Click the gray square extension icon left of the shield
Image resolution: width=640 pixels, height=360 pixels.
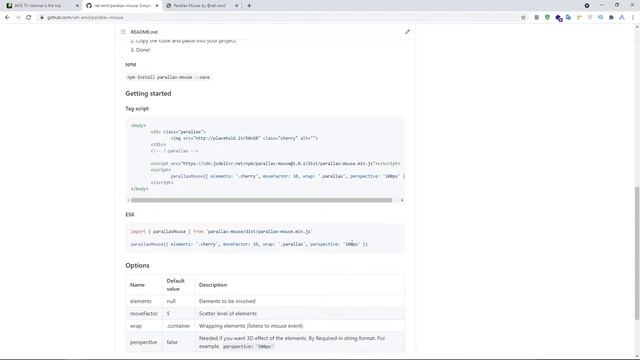[537, 18]
